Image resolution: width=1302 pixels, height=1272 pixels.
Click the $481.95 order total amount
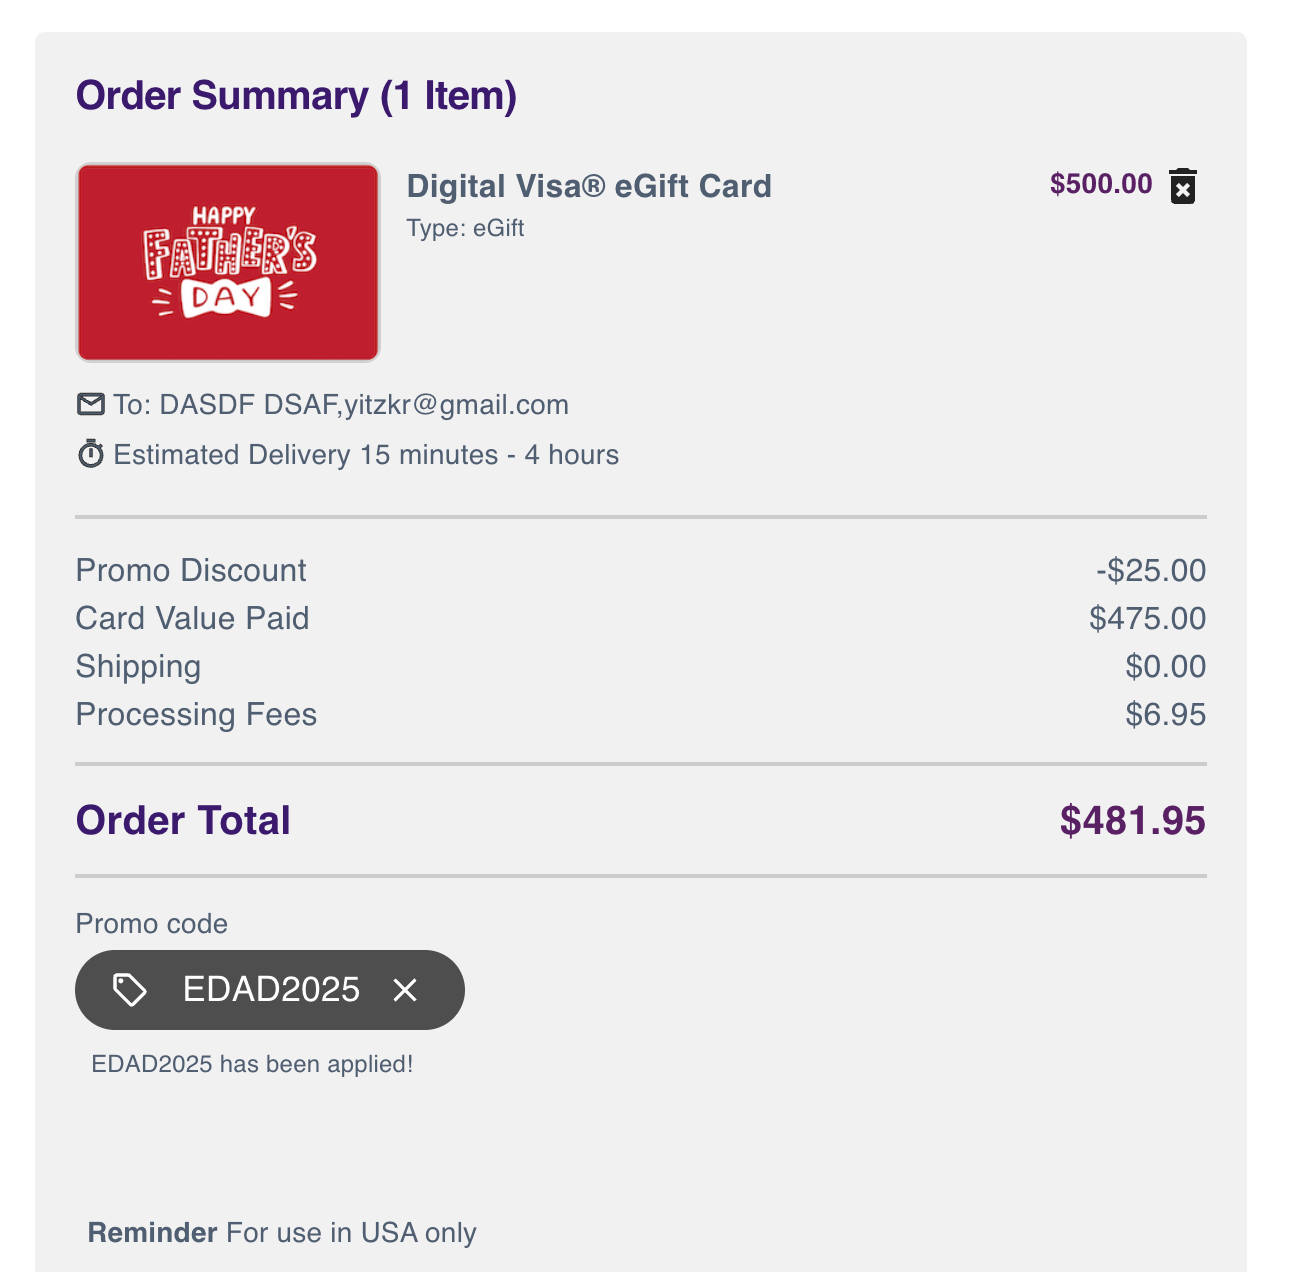coord(1133,820)
